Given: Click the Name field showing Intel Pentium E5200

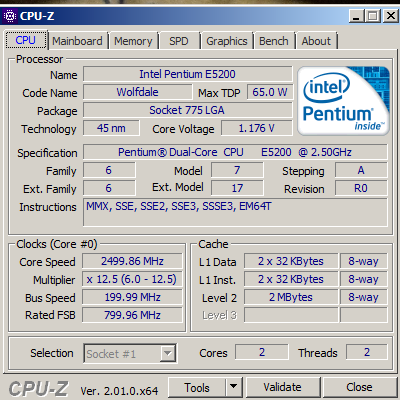Looking at the screenshot, I should click(188, 74).
